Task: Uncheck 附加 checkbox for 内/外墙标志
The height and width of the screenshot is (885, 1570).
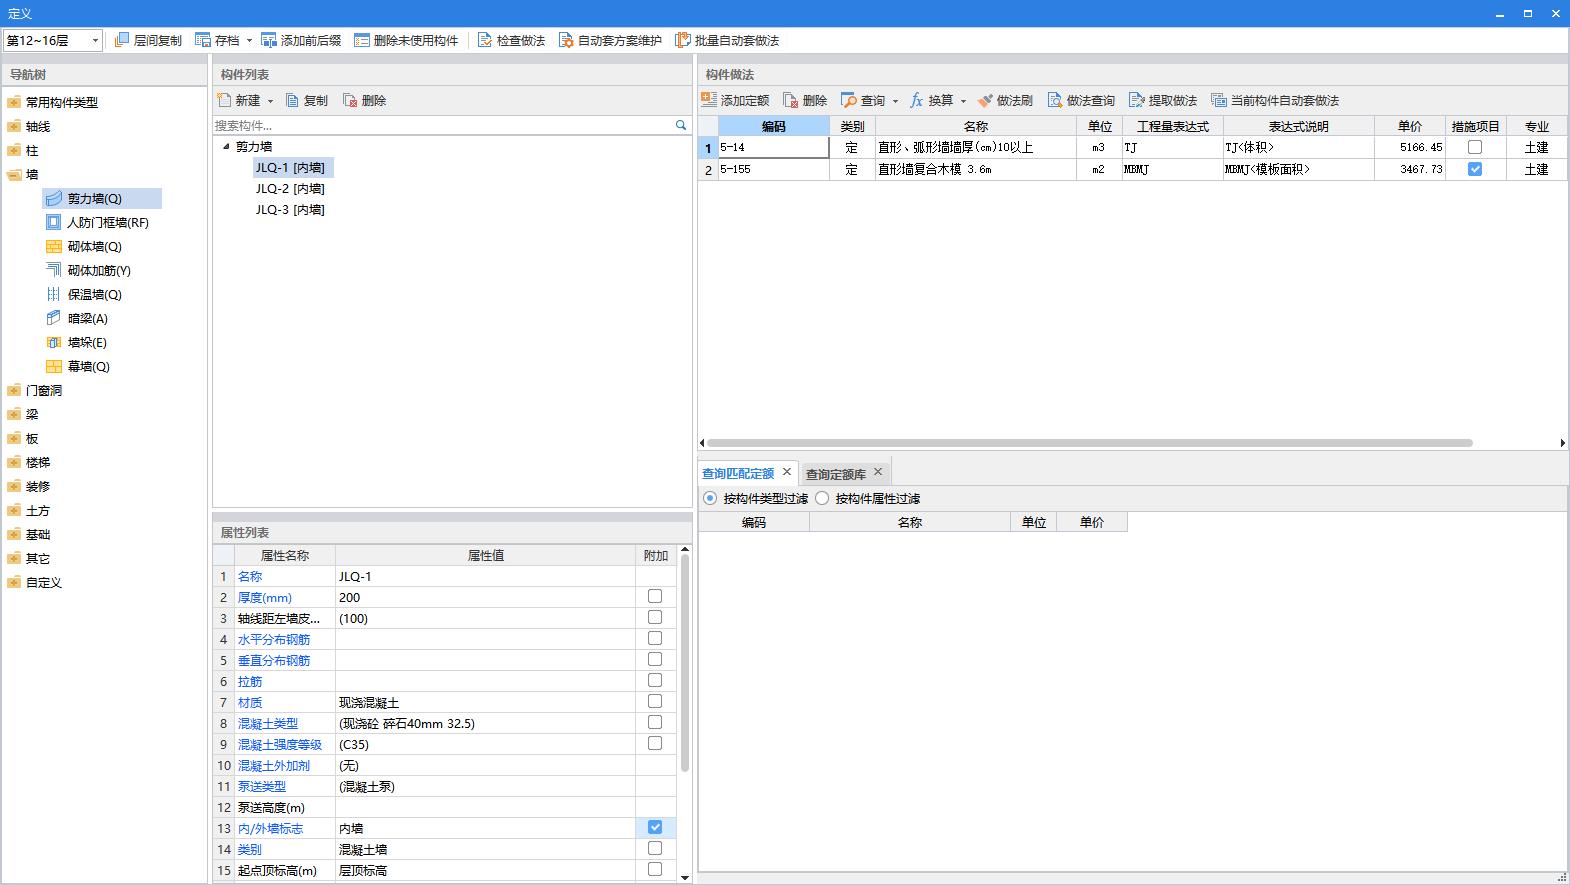Action: coord(655,827)
